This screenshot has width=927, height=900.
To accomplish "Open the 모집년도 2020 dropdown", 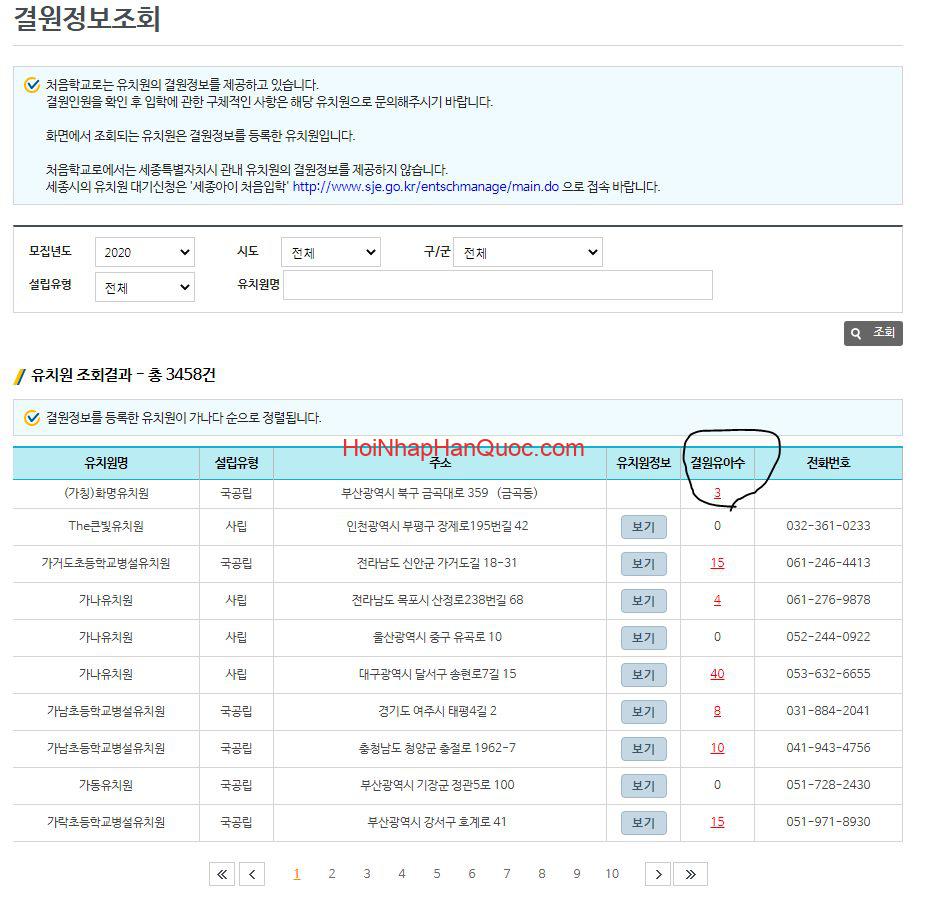I will (145, 253).
